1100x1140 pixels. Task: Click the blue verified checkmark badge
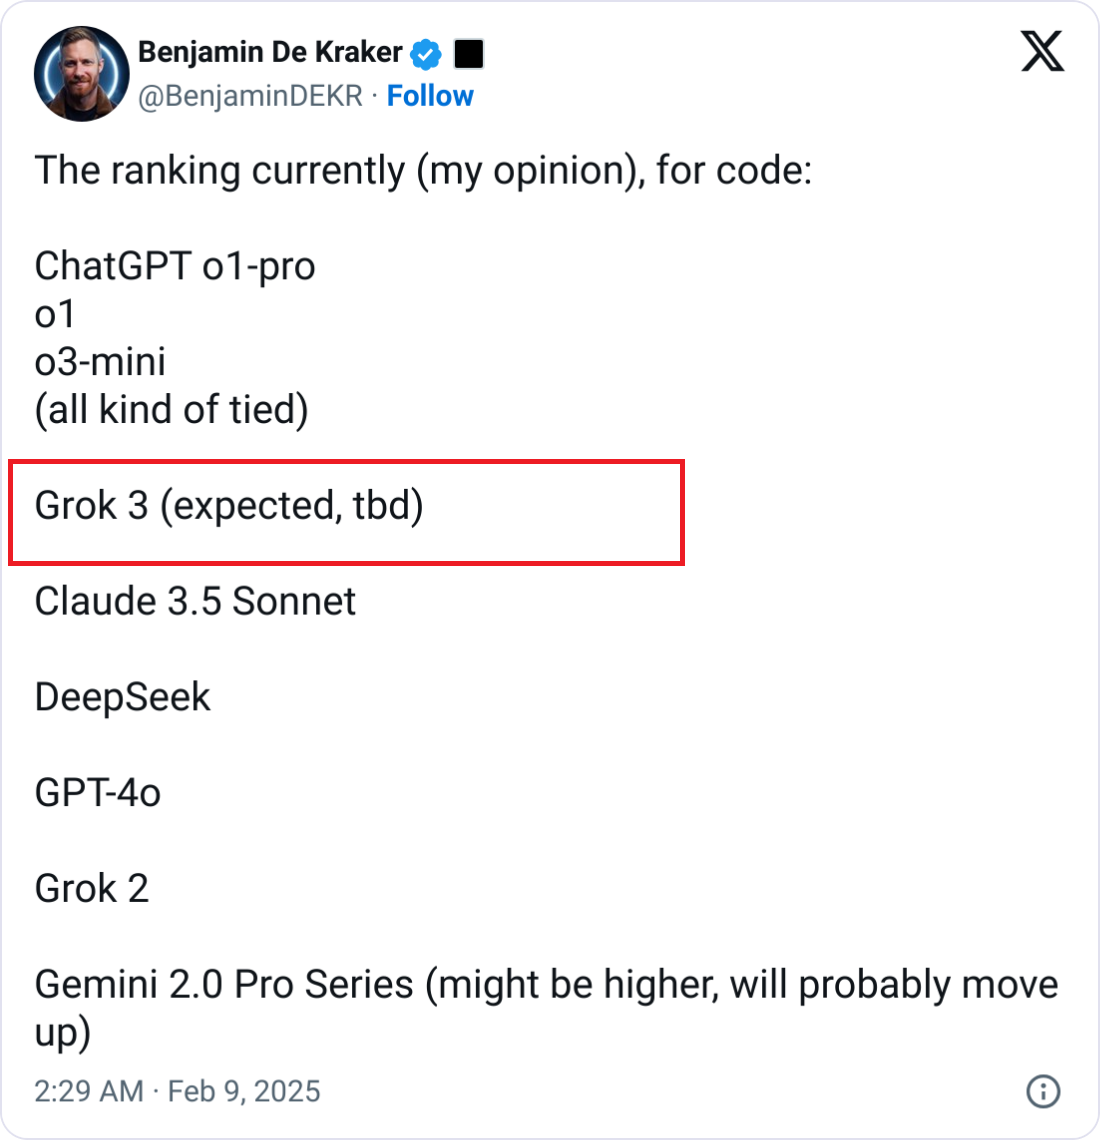pos(427,54)
